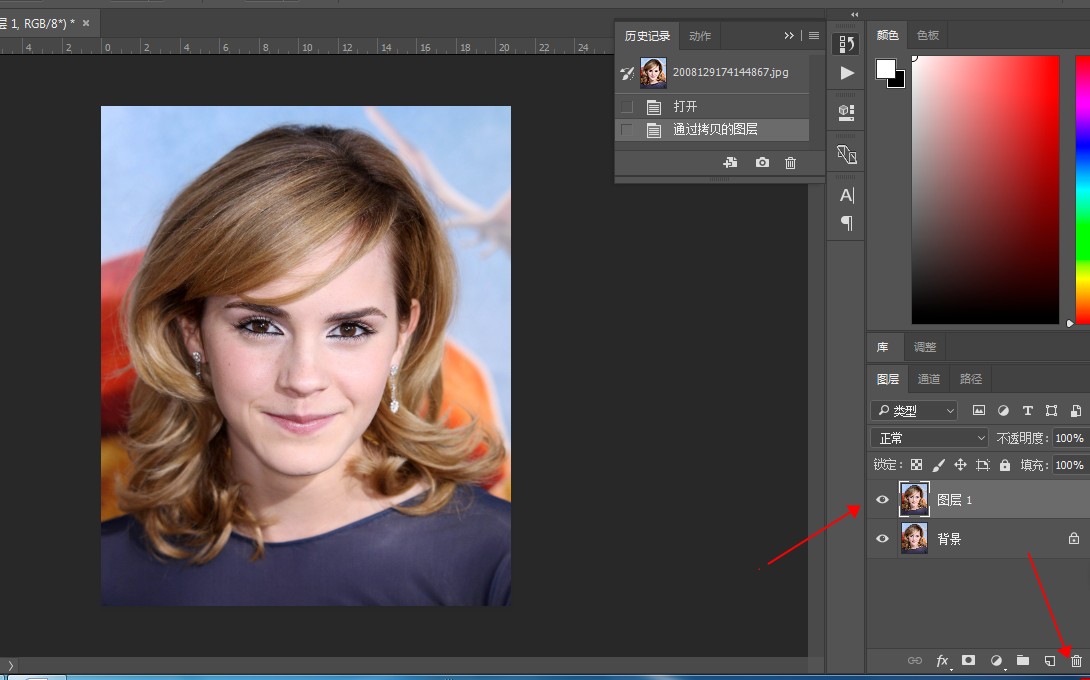The width and height of the screenshot is (1090, 680).
Task: Select the 通过拷贝的图层 history state
Action: (715, 130)
